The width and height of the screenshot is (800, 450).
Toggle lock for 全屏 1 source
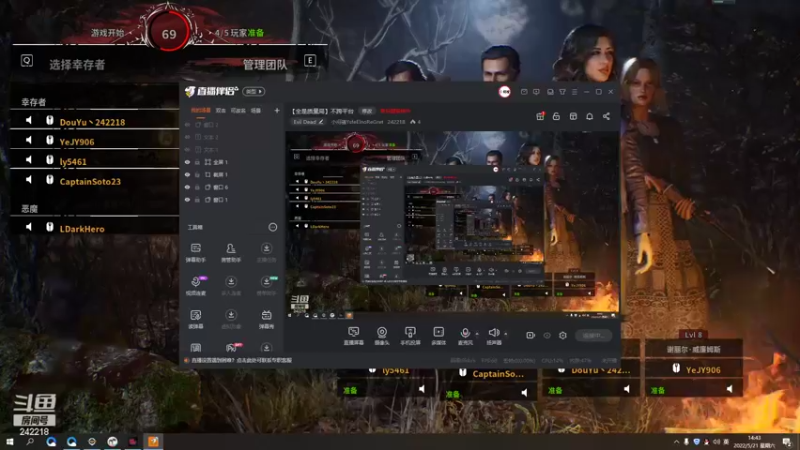pyautogui.click(x=197, y=162)
